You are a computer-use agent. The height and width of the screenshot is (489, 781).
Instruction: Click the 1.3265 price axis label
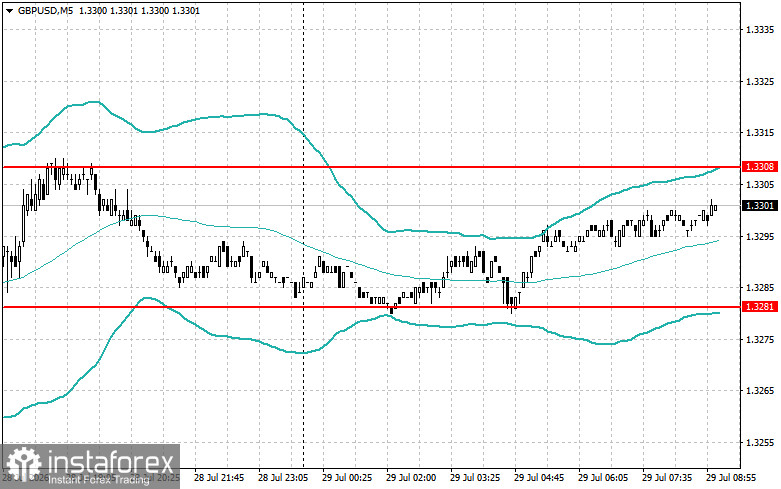(x=760, y=391)
